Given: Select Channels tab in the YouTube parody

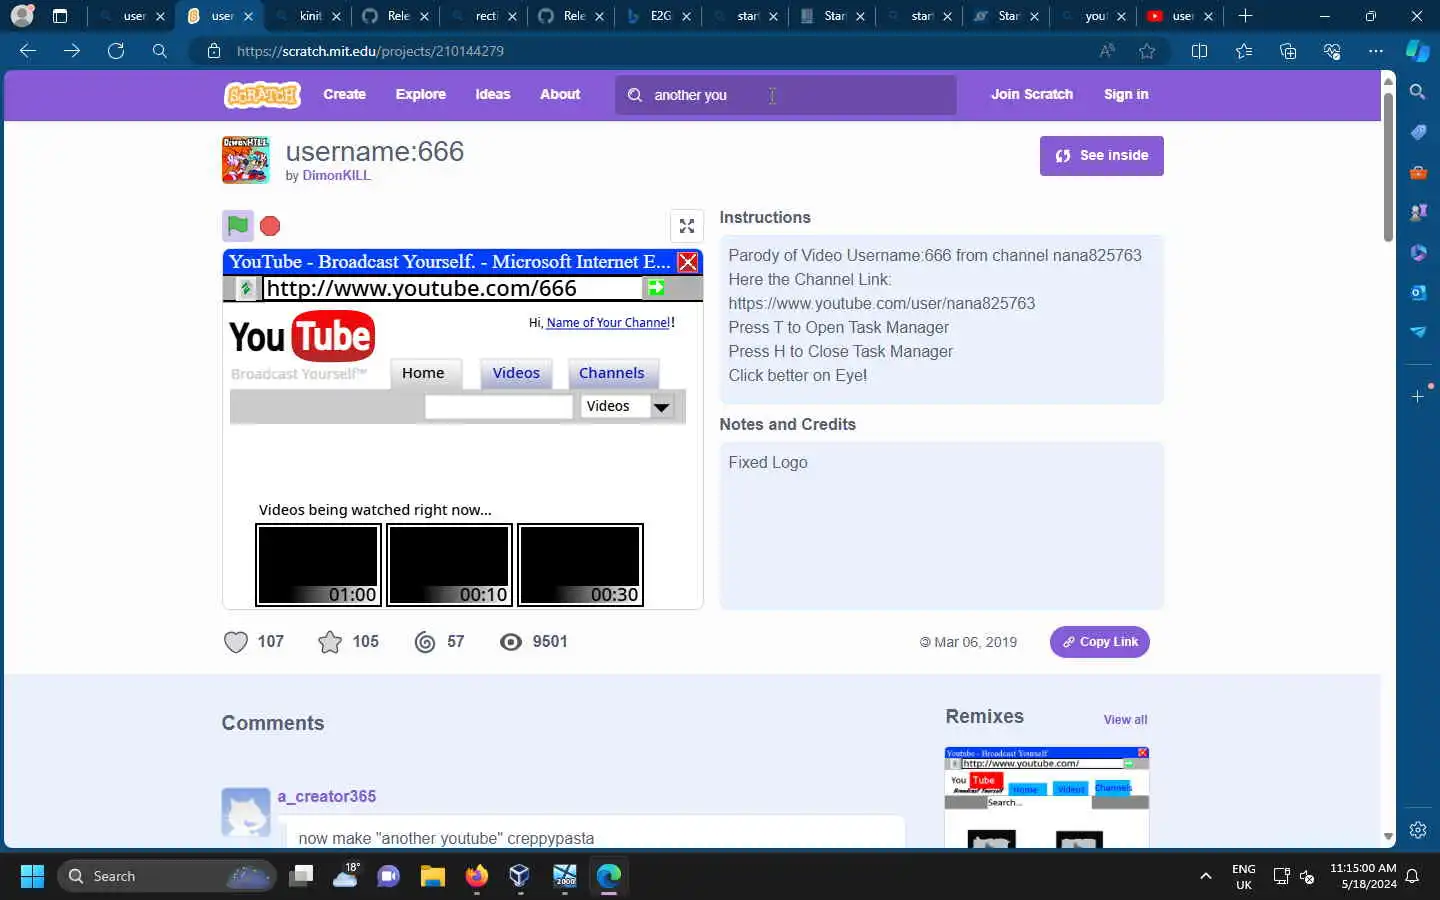Looking at the screenshot, I should [x=612, y=373].
